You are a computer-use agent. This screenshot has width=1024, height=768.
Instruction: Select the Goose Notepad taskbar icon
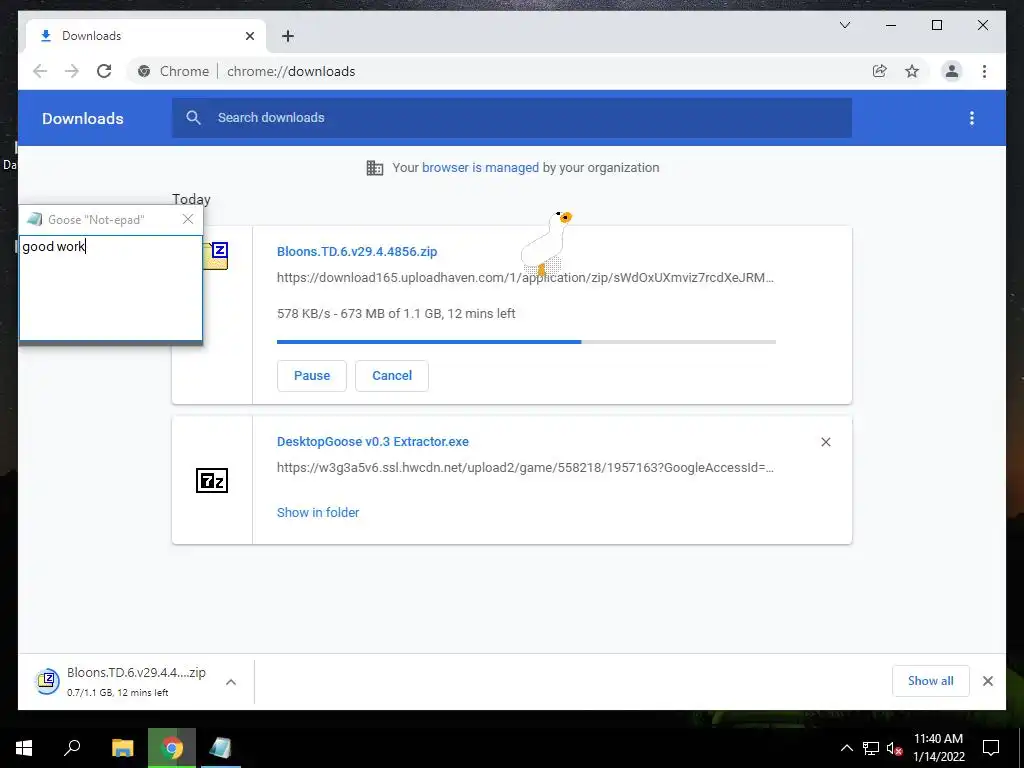pos(220,748)
